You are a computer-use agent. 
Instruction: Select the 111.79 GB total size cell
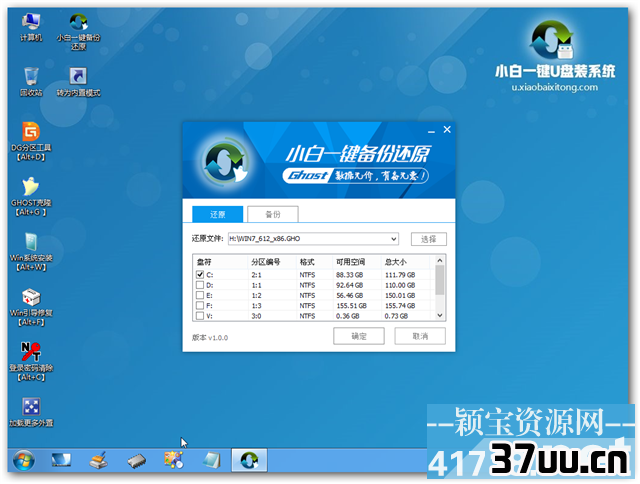click(x=400, y=275)
